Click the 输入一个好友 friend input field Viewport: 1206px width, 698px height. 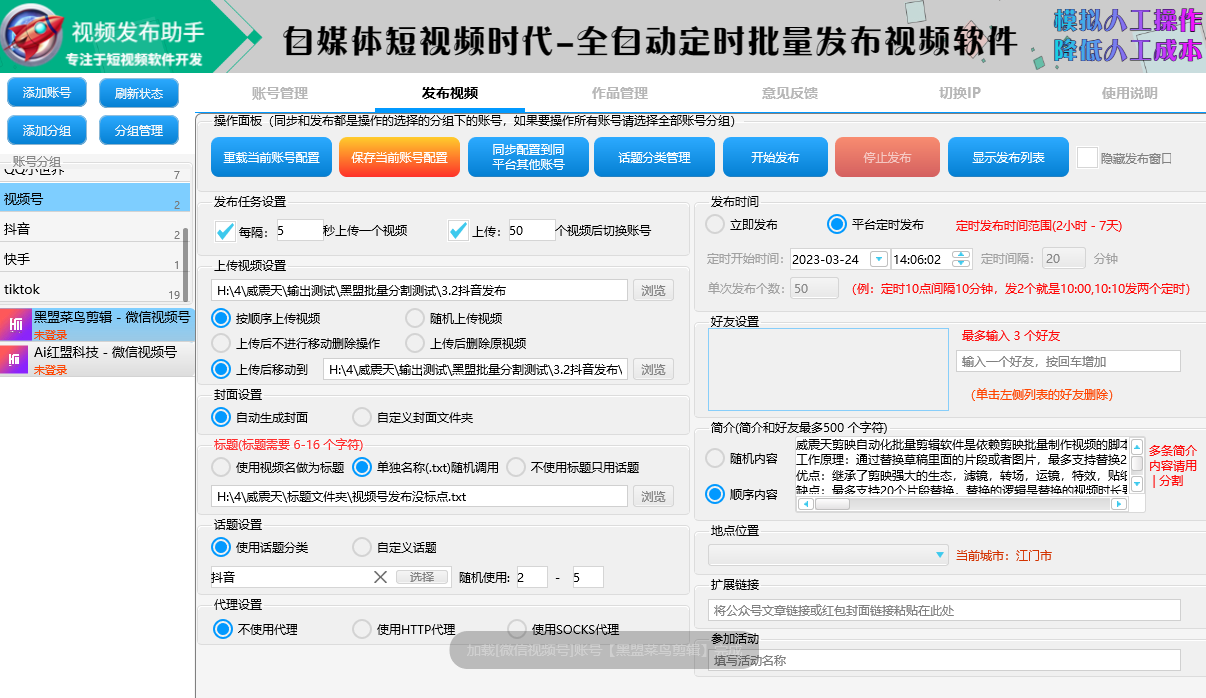tap(1068, 361)
